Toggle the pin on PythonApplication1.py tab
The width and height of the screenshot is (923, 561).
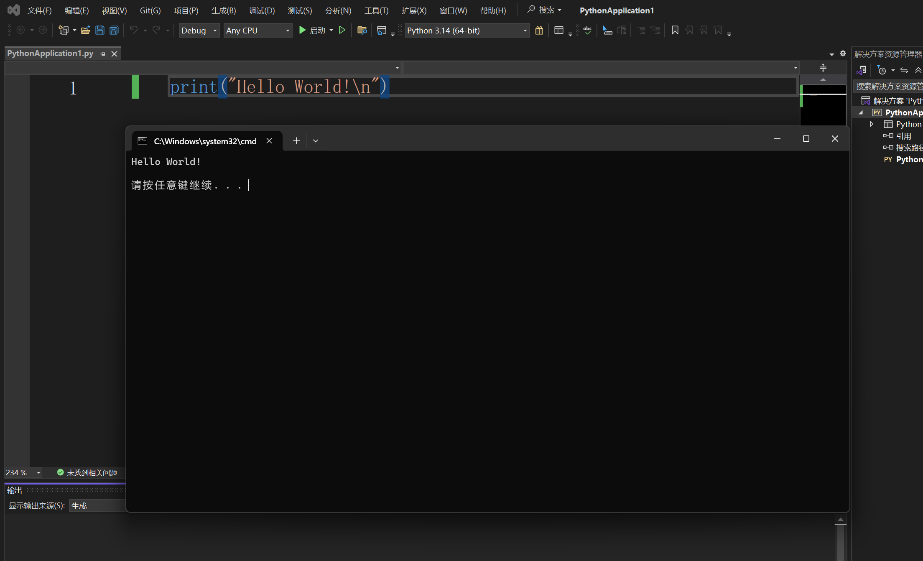coord(103,54)
